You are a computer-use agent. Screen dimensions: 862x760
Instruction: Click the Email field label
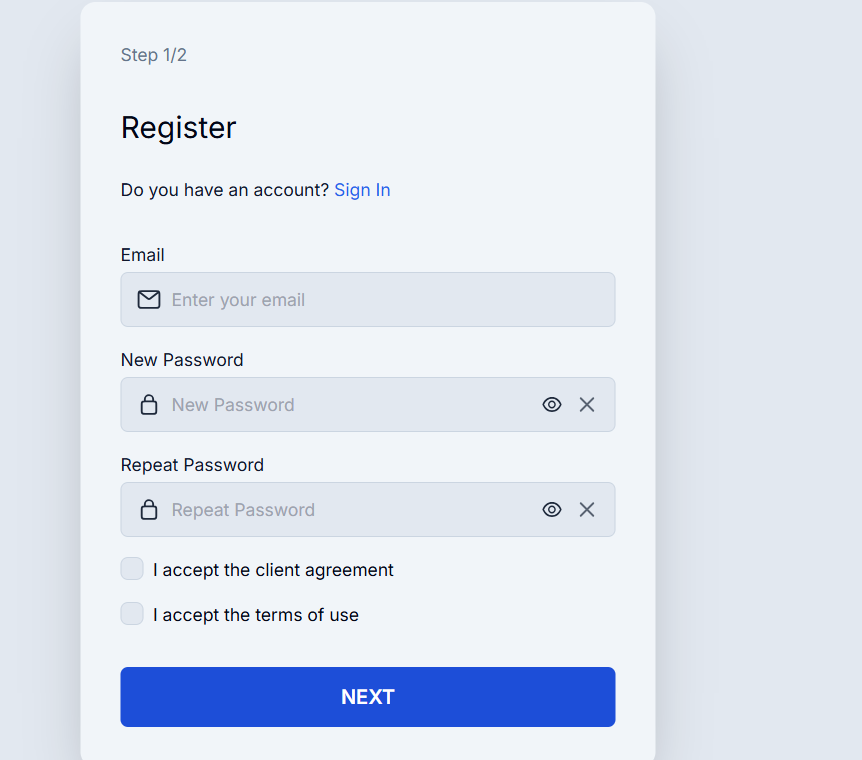(142, 255)
